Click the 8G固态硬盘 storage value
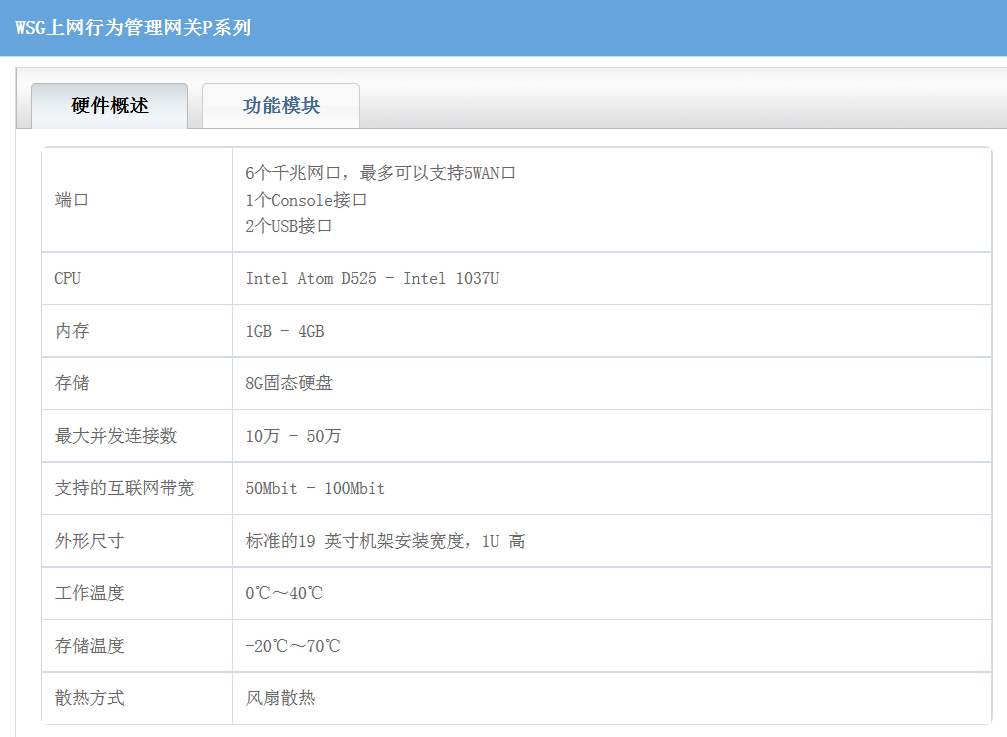The height and width of the screenshot is (737, 1007). click(289, 383)
